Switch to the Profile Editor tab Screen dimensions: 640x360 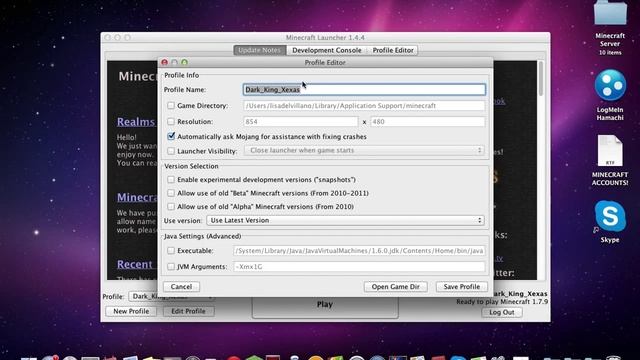(393, 50)
